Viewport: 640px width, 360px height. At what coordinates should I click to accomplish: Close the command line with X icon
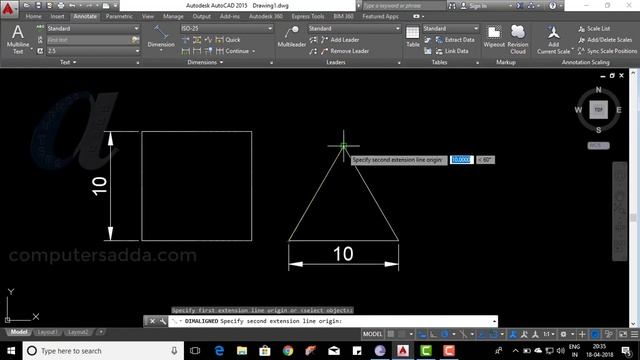[152, 321]
